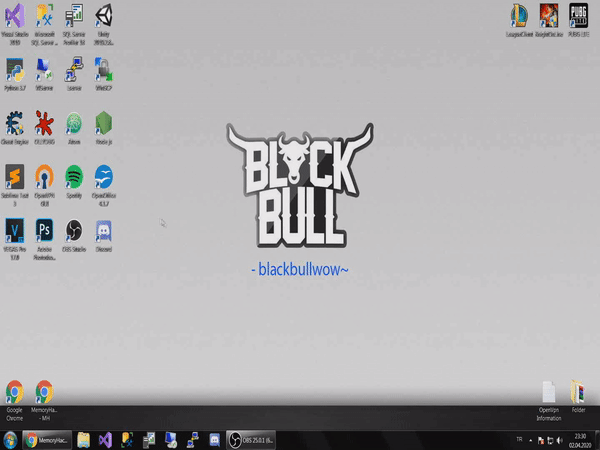Select the Unity desktop shortcut

(104, 24)
